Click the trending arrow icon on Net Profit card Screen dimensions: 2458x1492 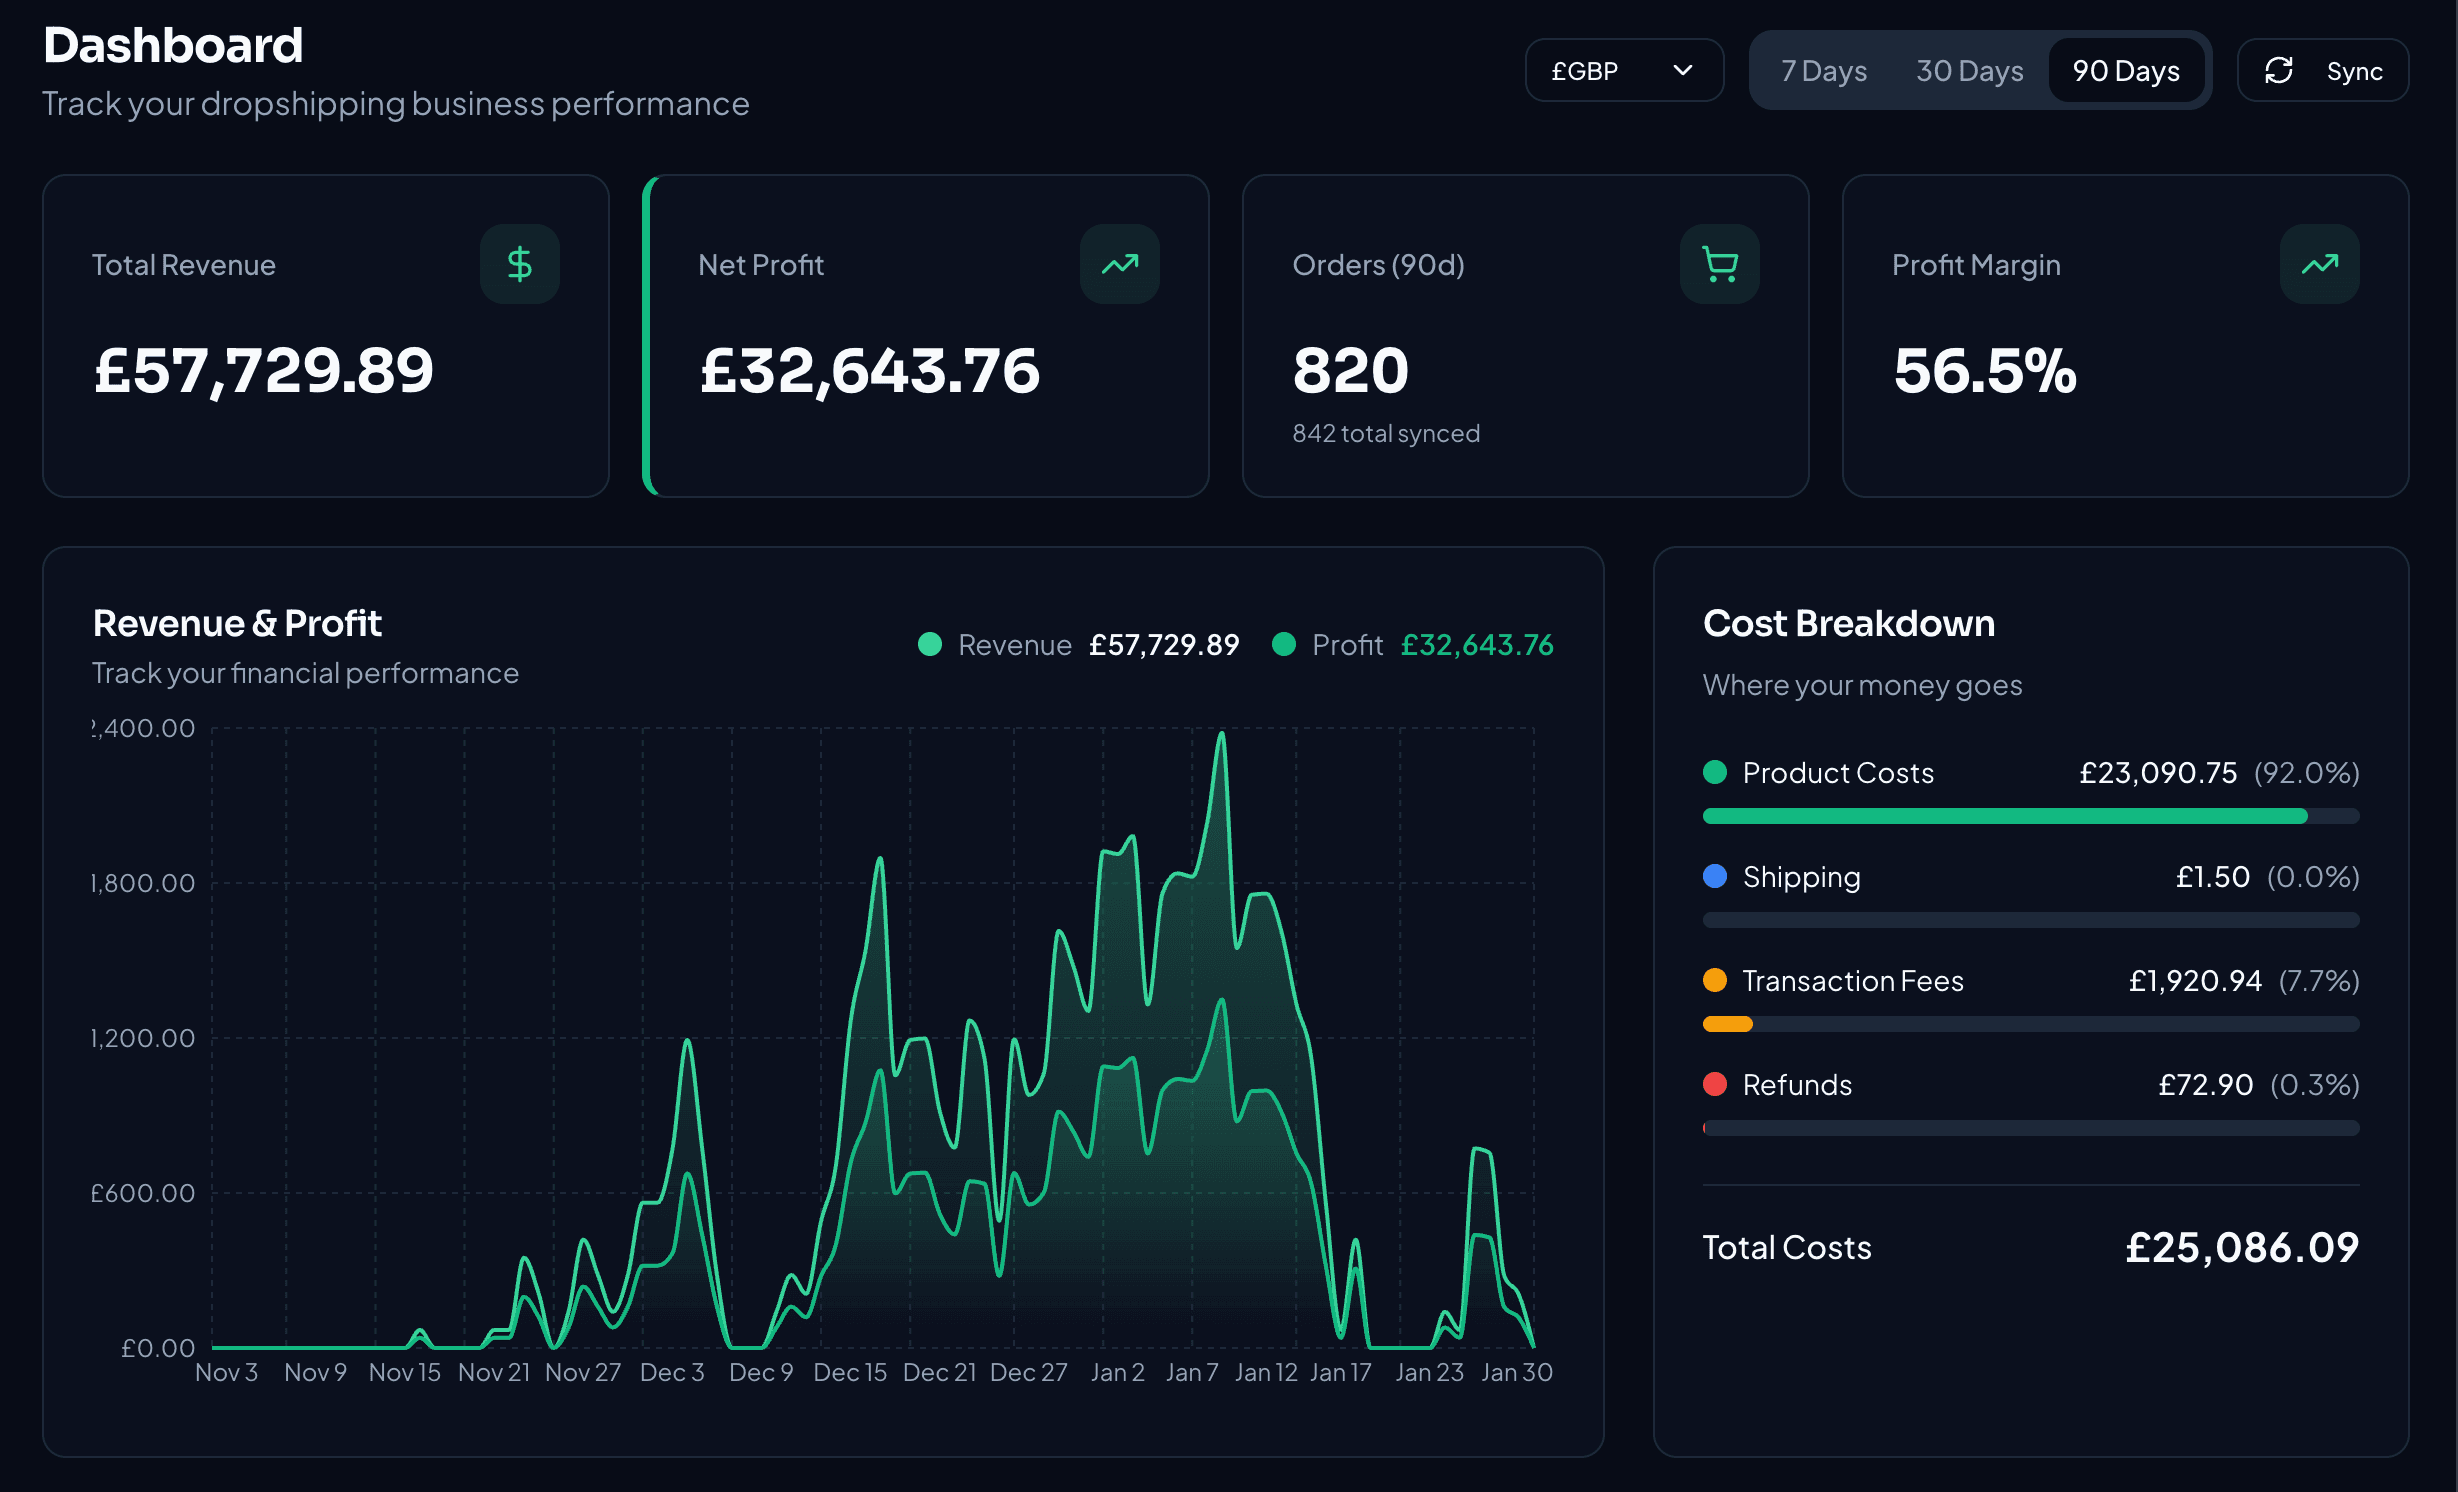[1120, 264]
